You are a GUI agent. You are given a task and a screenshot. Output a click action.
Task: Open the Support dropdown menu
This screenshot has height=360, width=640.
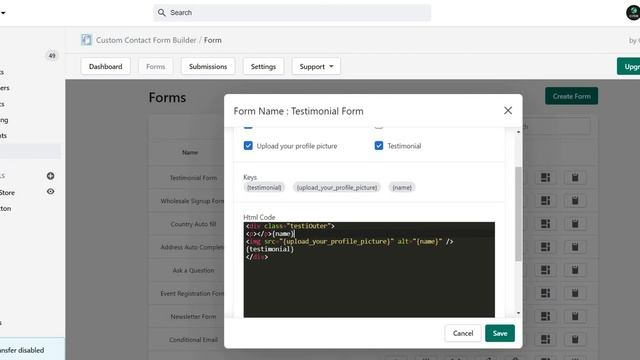click(x=316, y=67)
